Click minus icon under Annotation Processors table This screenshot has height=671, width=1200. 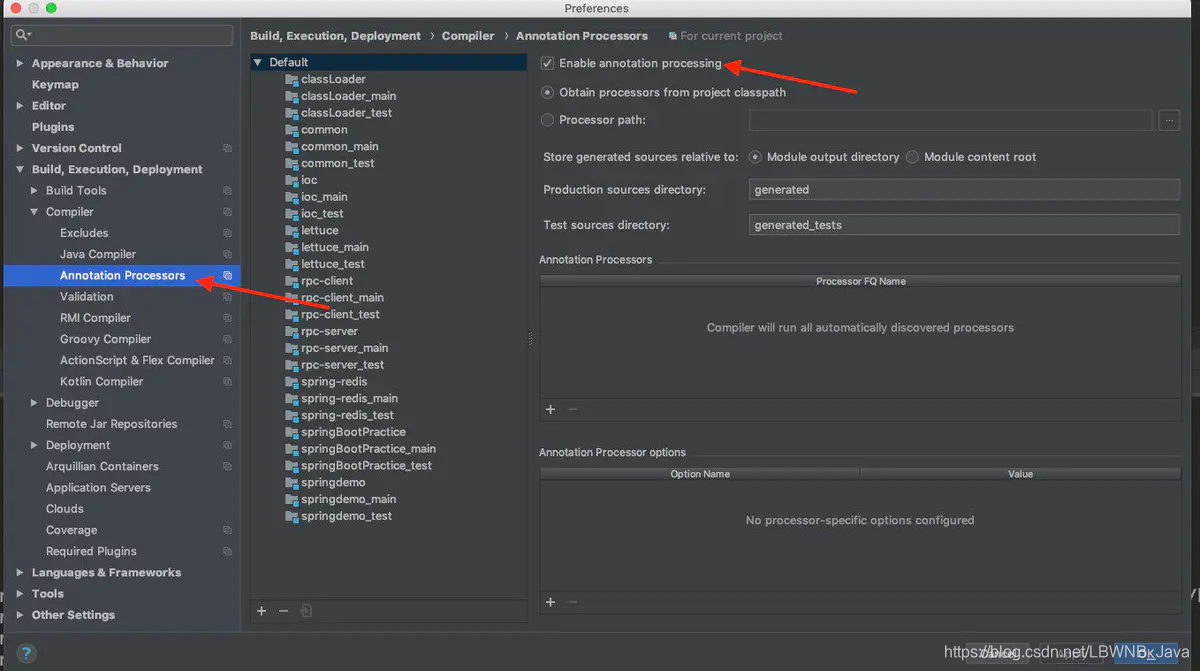(572, 409)
